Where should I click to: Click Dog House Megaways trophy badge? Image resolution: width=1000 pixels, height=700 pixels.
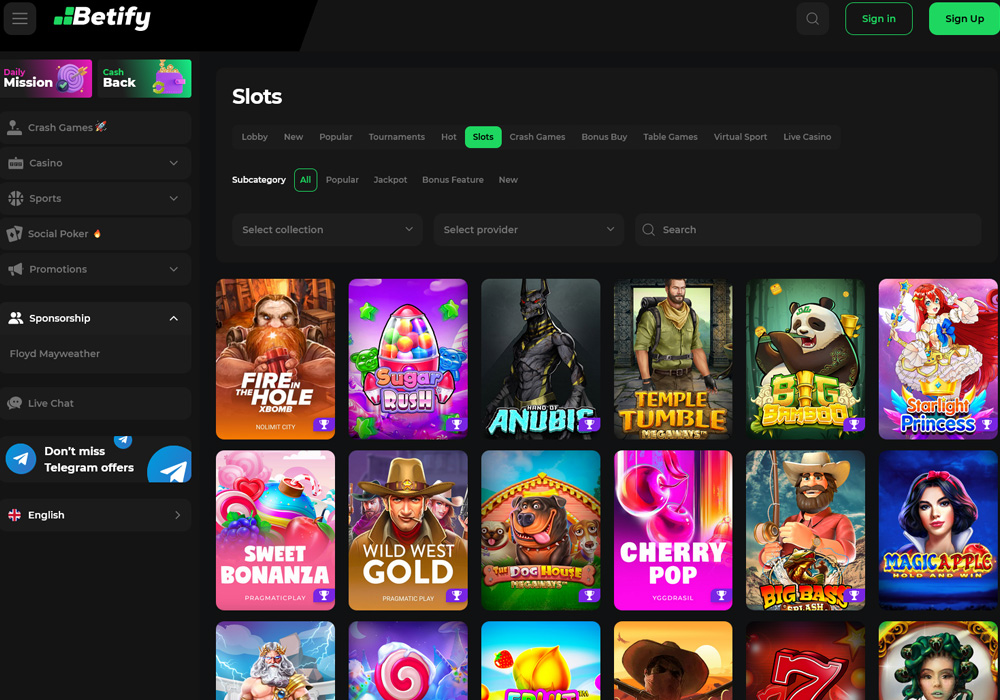click(589, 595)
